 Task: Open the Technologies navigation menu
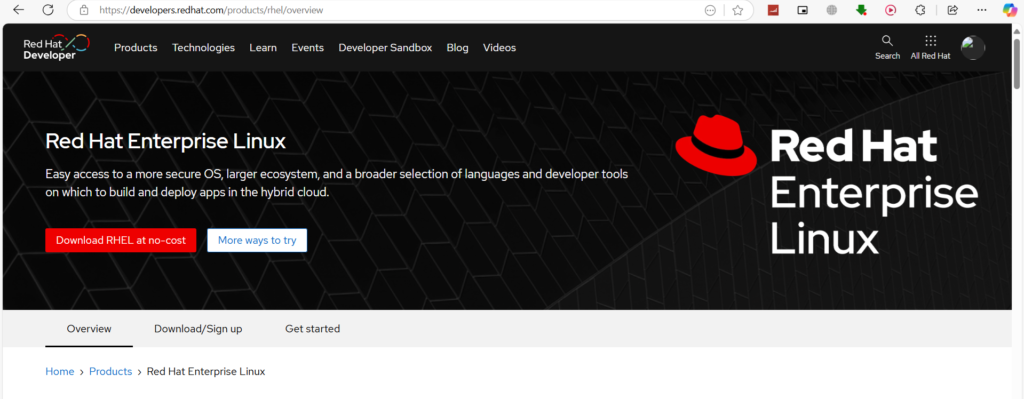click(x=203, y=48)
